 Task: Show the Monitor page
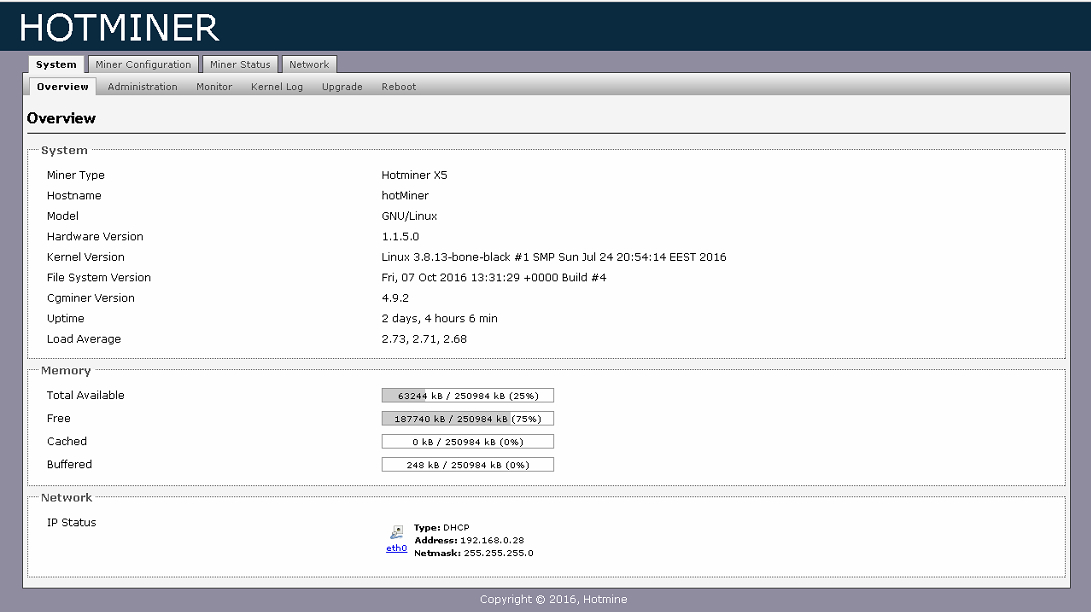coord(214,87)
